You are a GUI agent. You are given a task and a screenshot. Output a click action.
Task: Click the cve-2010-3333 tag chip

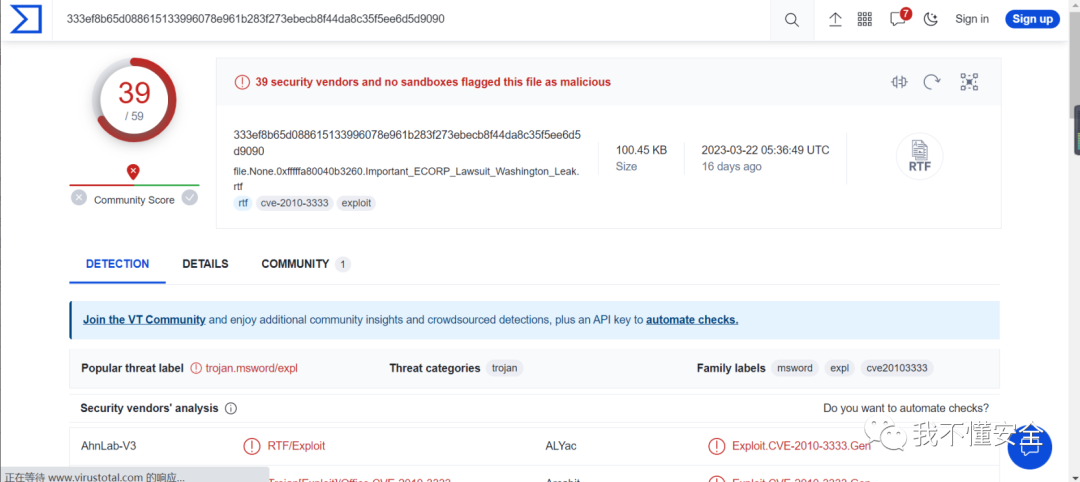295,203
